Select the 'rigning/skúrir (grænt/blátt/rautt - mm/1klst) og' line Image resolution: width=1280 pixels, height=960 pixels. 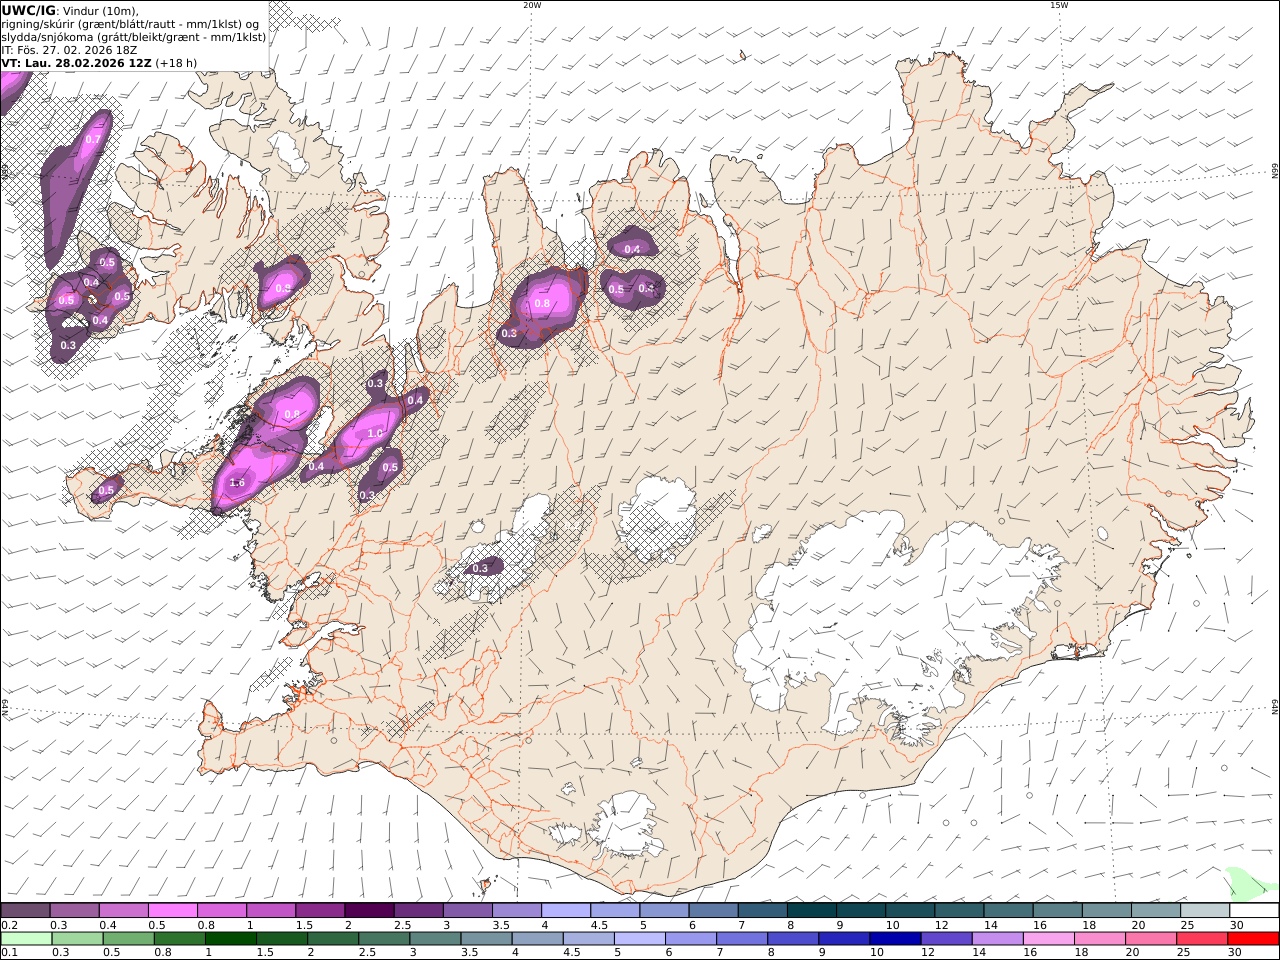tap(130, 24)
